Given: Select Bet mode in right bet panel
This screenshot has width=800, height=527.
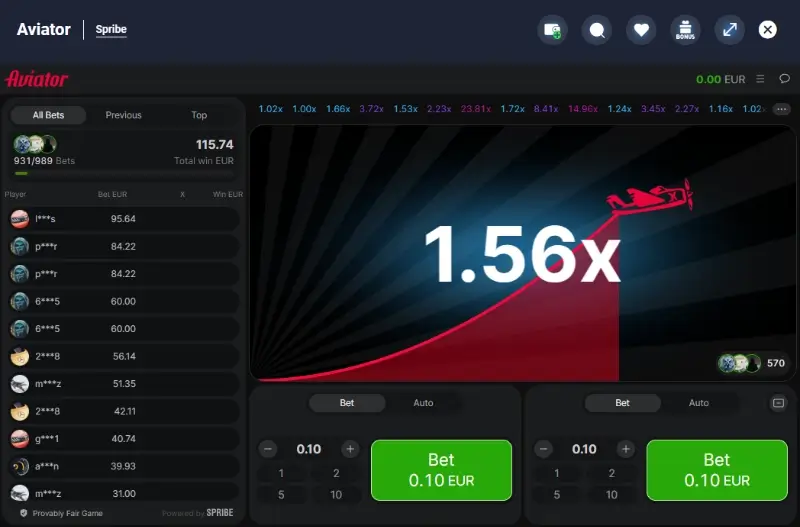Looking at the screenshot, I should coord(622,403).
